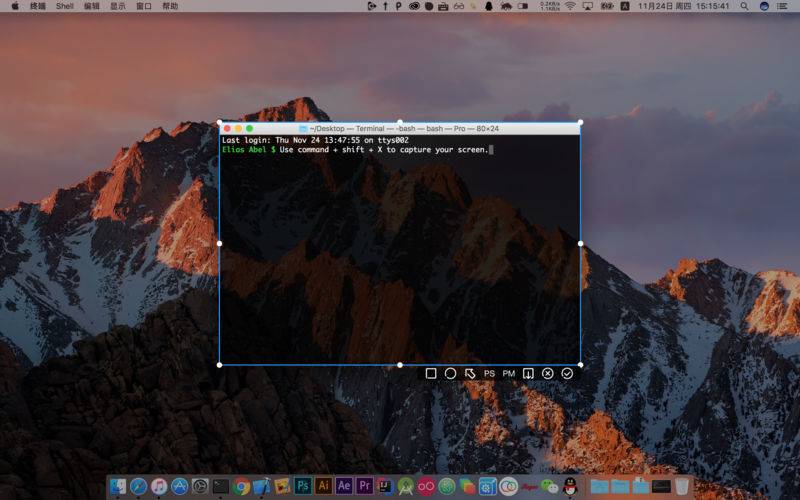Launch Photoshop from the Dock
This screenshot has width=800, height=500.
[x=303, y=486]
